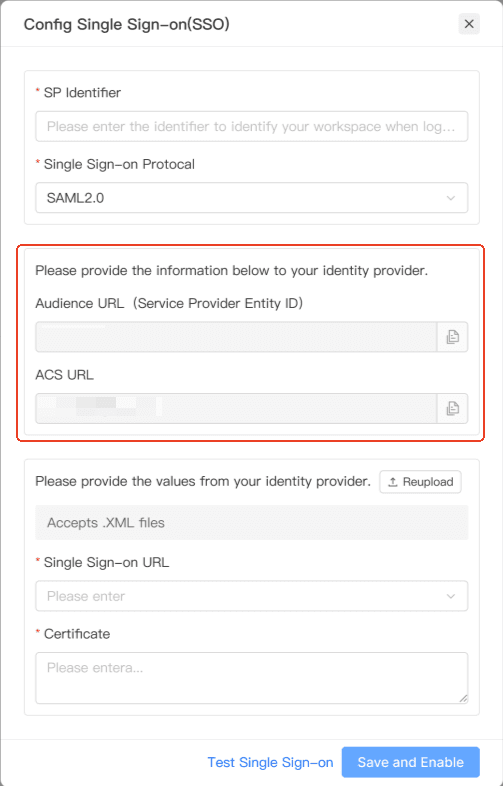
Task: Open the Single Sign-on Protocol SAML2.0 dropdown
Action: click(x=251, y=198)
